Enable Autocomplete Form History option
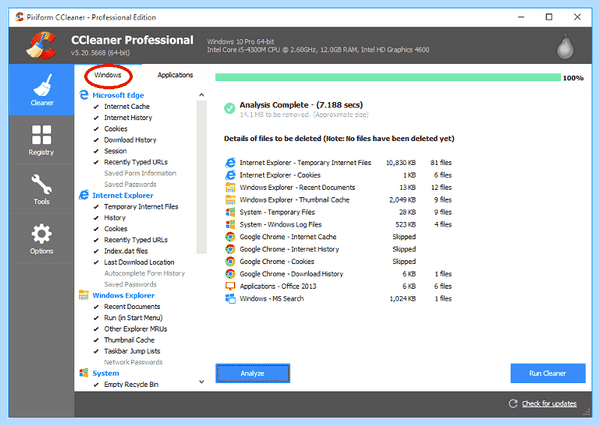Screen dimensions: 600x426 (x=96, y=273)
